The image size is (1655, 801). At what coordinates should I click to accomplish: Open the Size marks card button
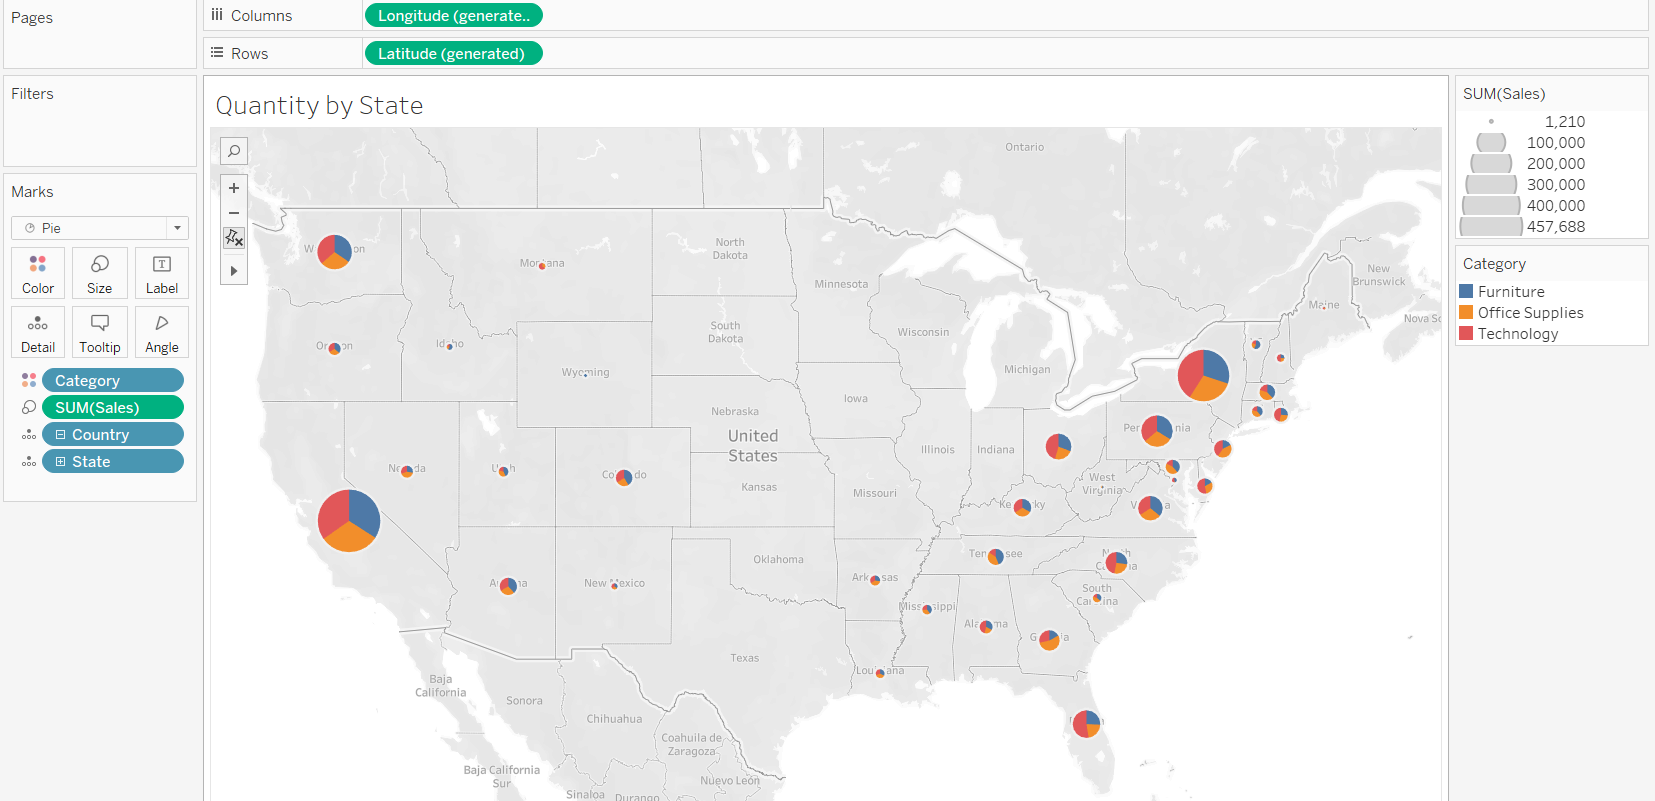[100, 273]
